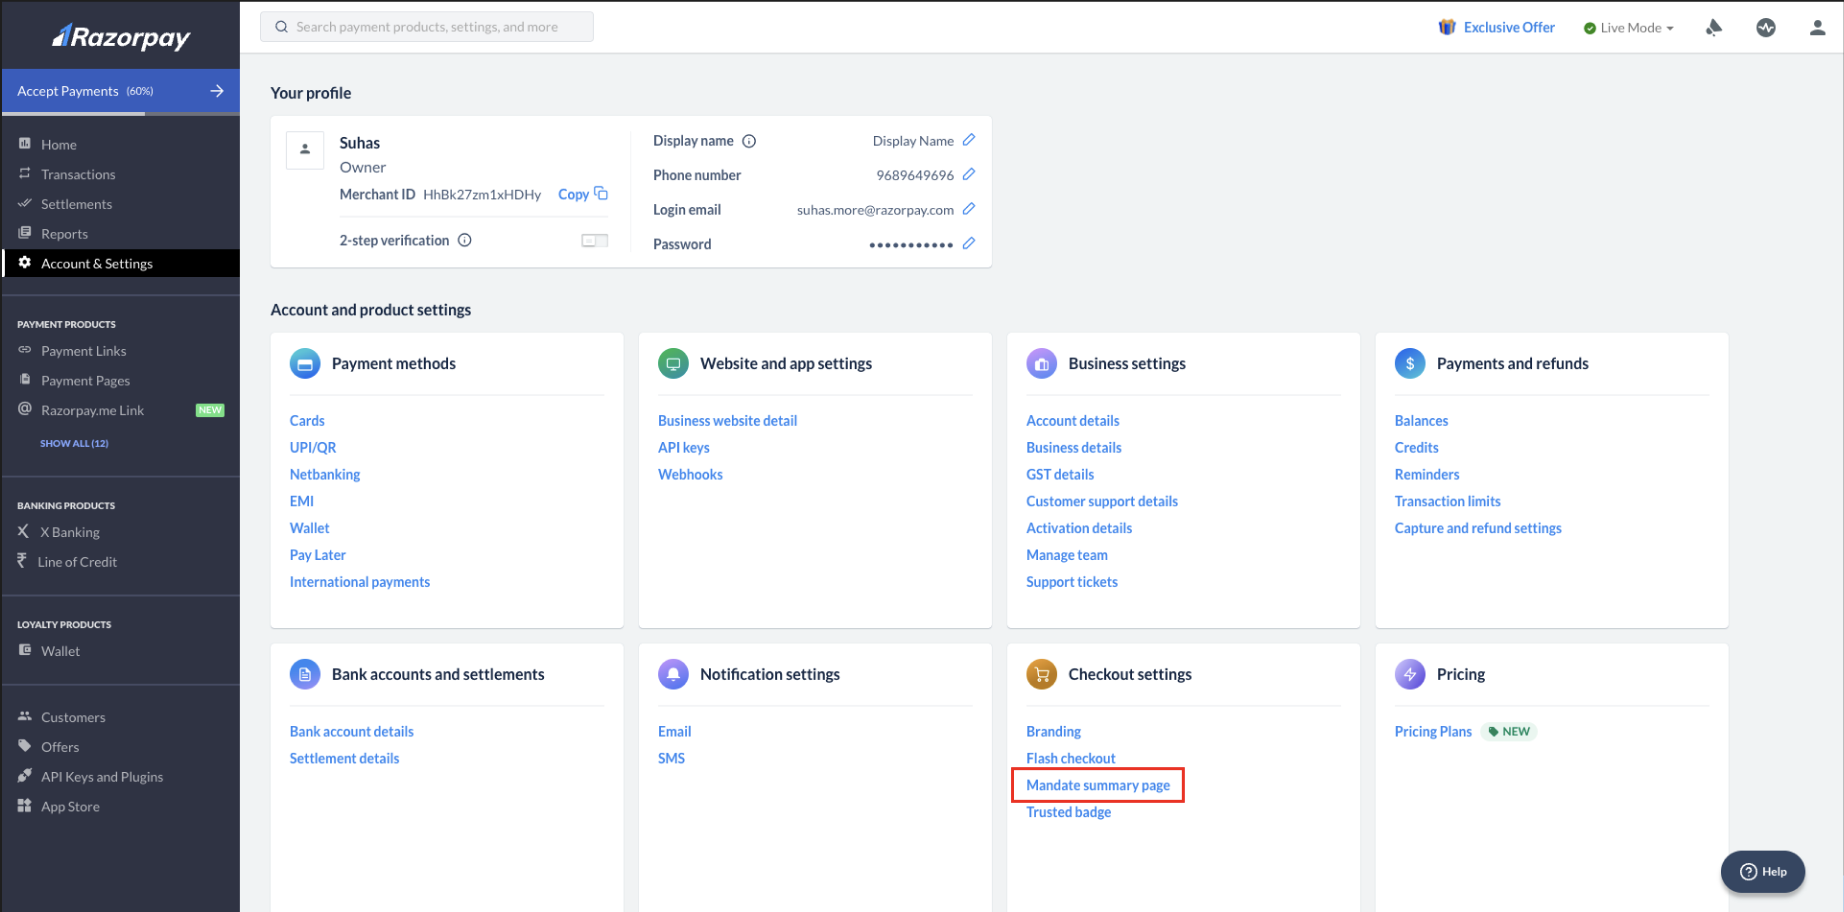Click Suhas profile avatar icon
The image size is (1844, 912).
tap(305, 150)
